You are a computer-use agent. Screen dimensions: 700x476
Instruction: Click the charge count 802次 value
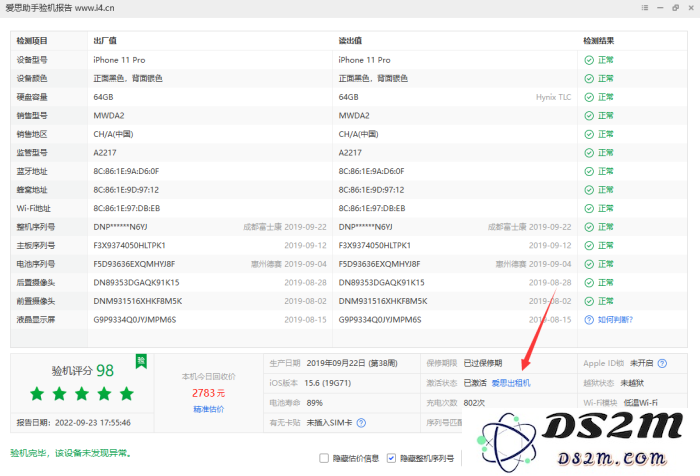tap(474, 403)
